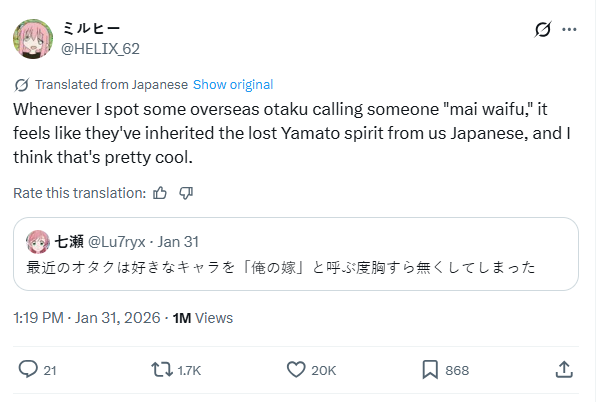Like the tweet with heart icon
This screenshot has height=402, width=605.
click(296, 369)
